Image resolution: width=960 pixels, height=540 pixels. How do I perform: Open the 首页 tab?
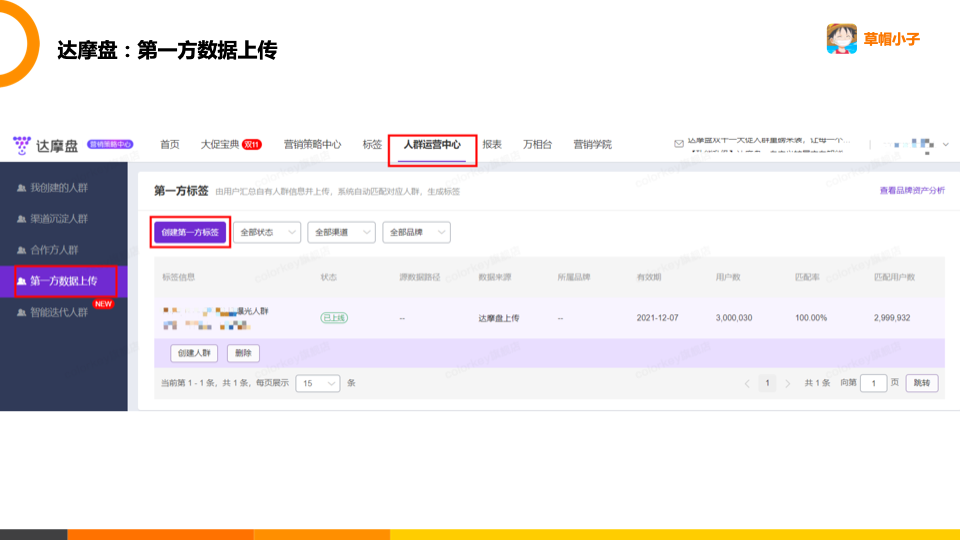170,144
